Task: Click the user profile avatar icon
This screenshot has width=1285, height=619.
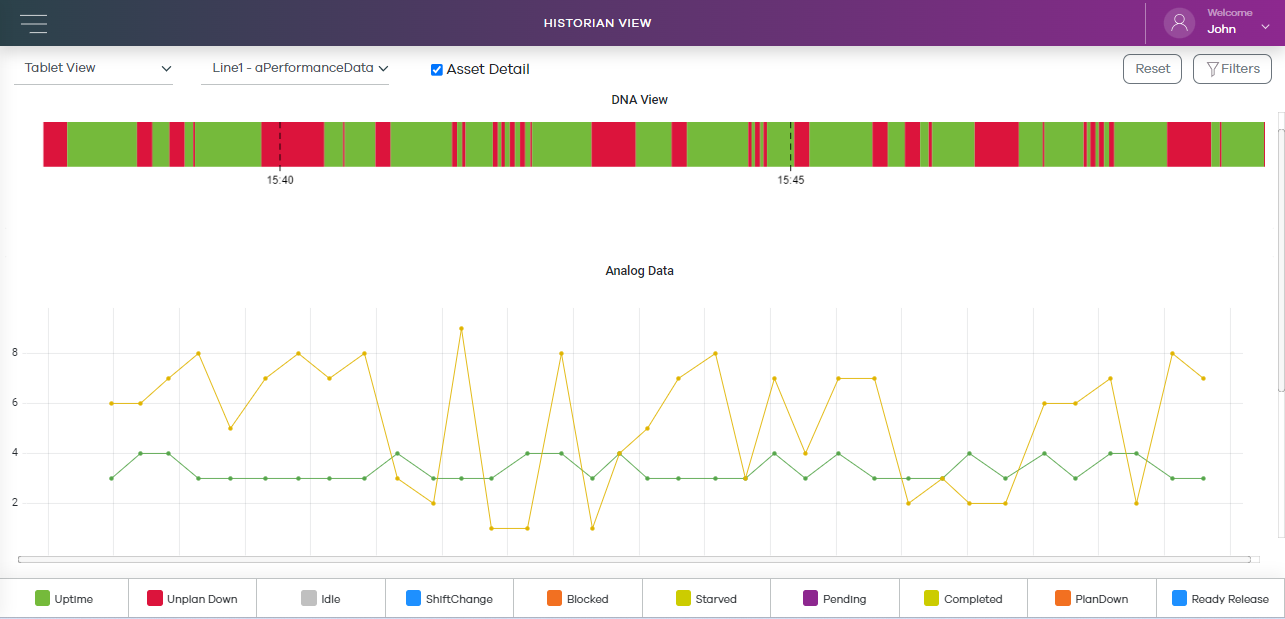Action: (1180, 23)
